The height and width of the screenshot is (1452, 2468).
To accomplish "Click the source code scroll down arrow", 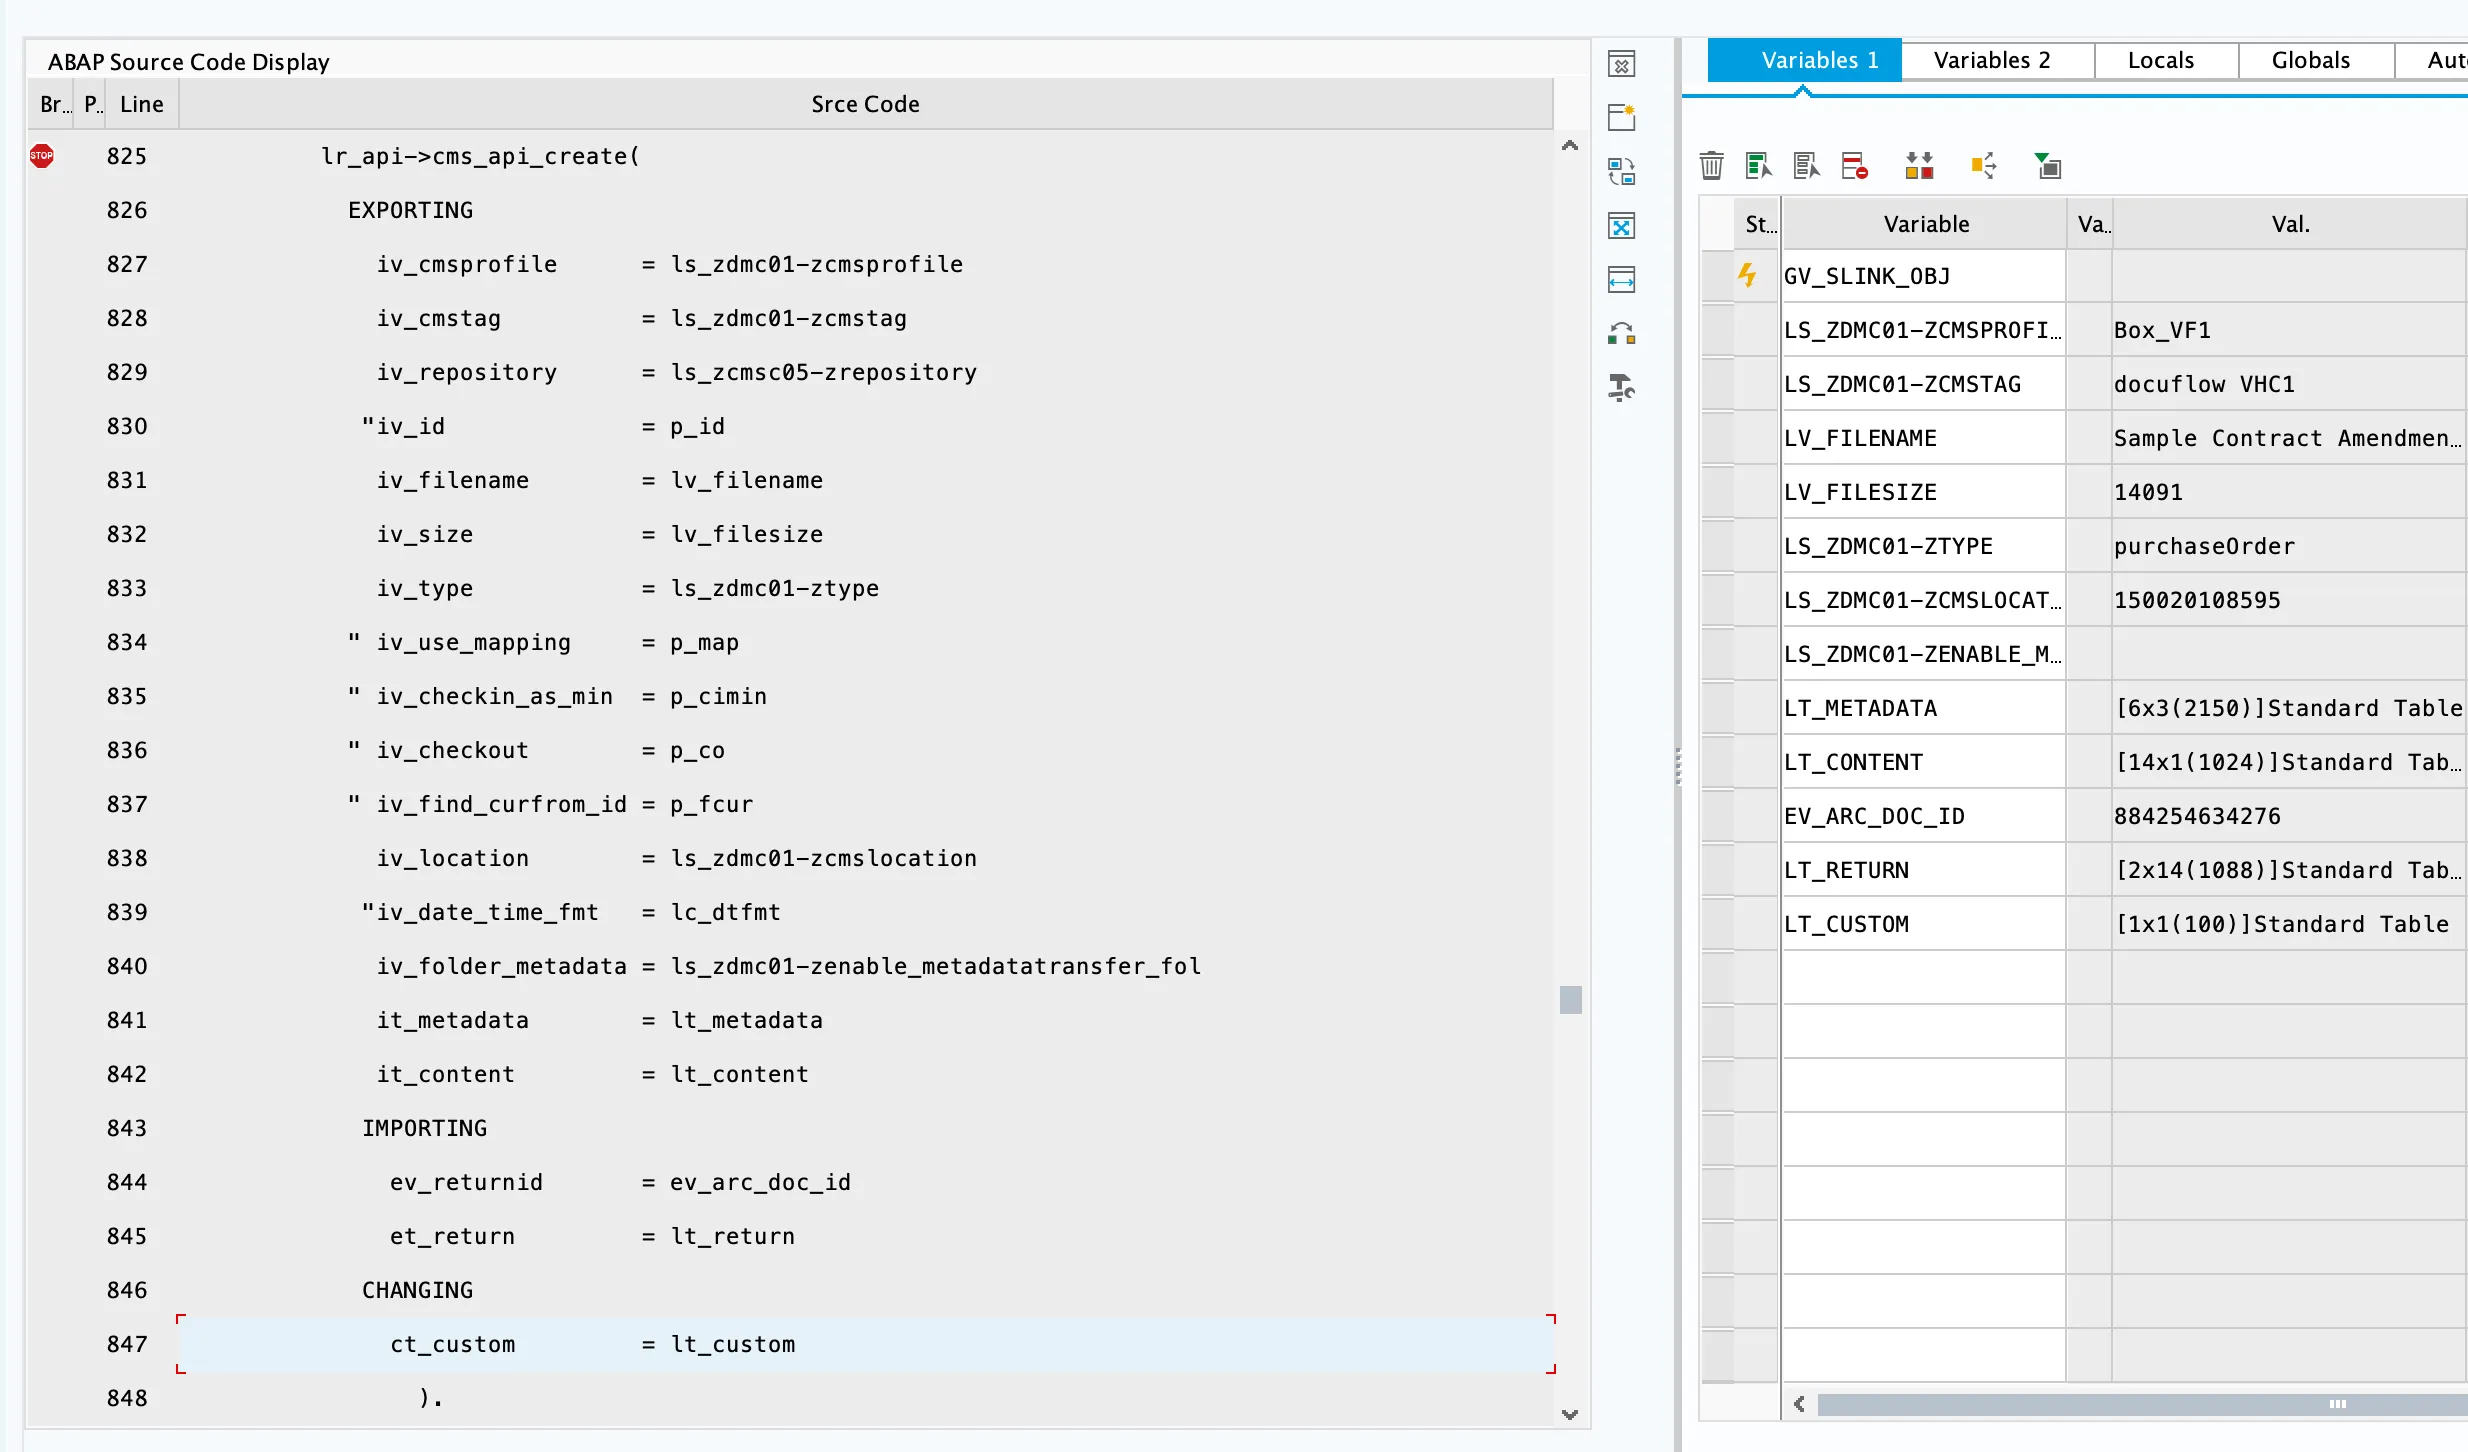I will click(1570, 1414).
